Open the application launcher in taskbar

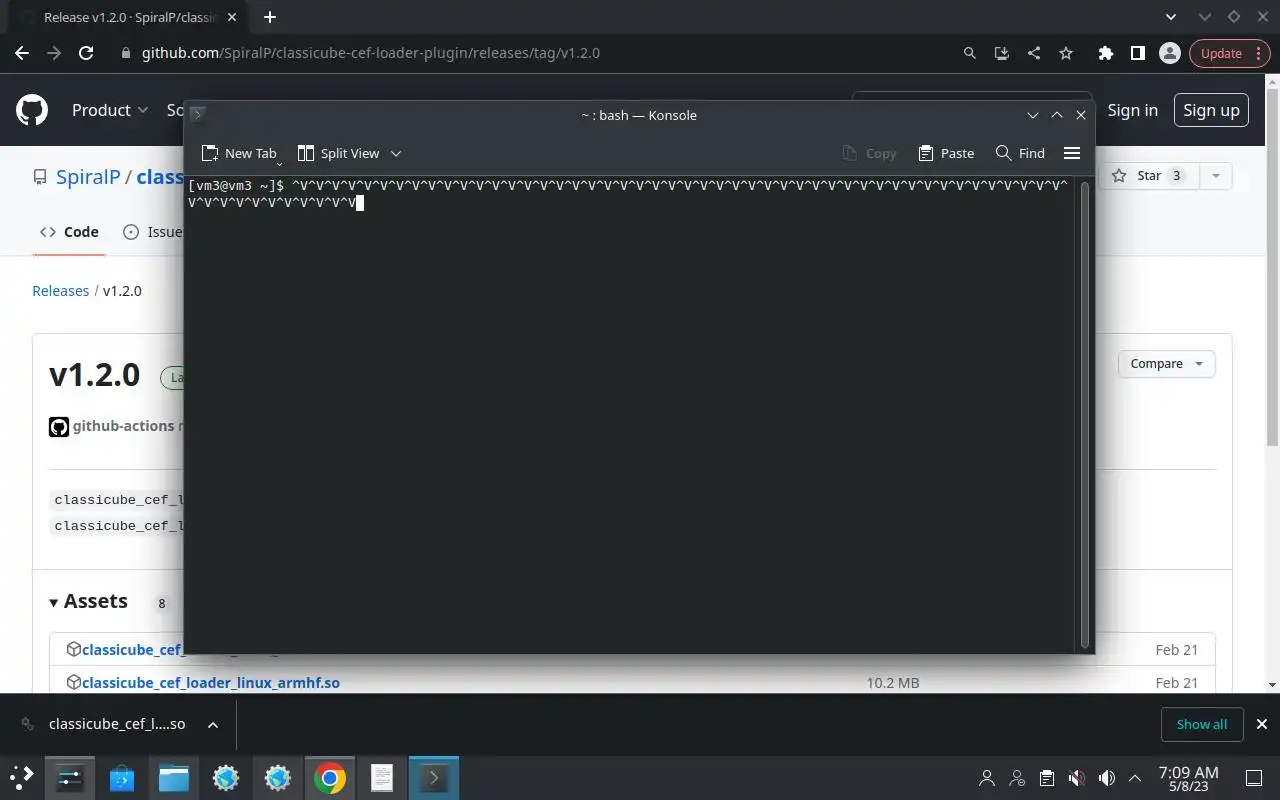(22, 777)
